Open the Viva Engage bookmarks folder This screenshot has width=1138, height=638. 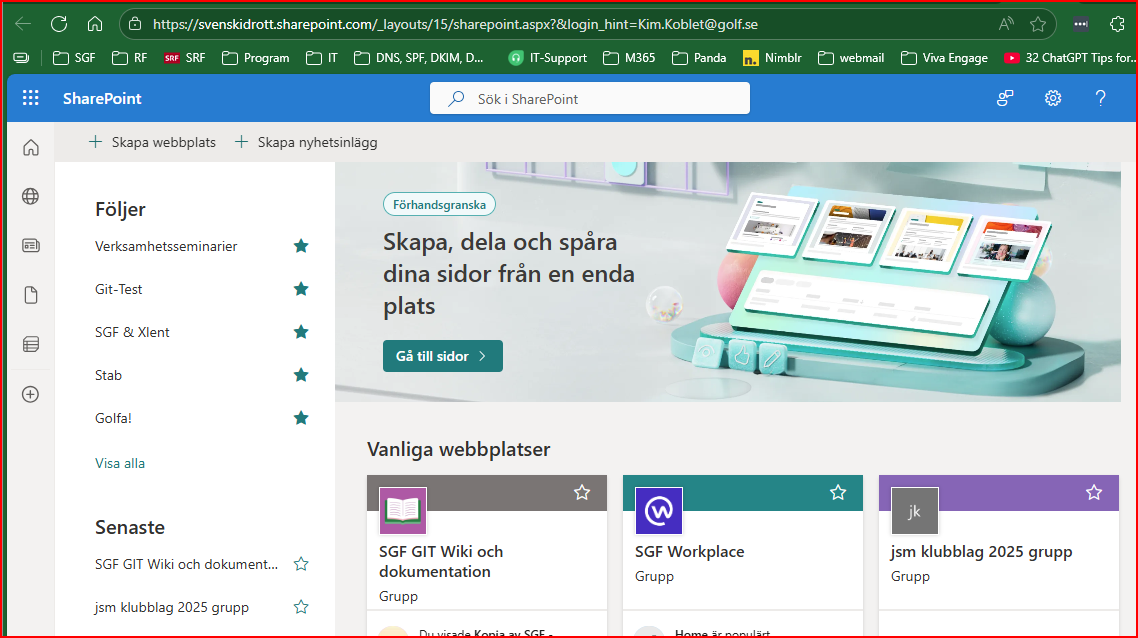944,58
